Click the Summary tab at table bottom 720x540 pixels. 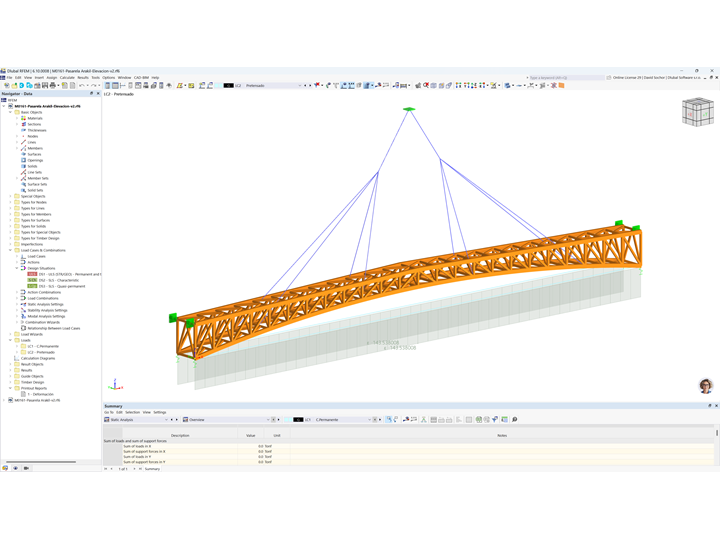point(152,469)
